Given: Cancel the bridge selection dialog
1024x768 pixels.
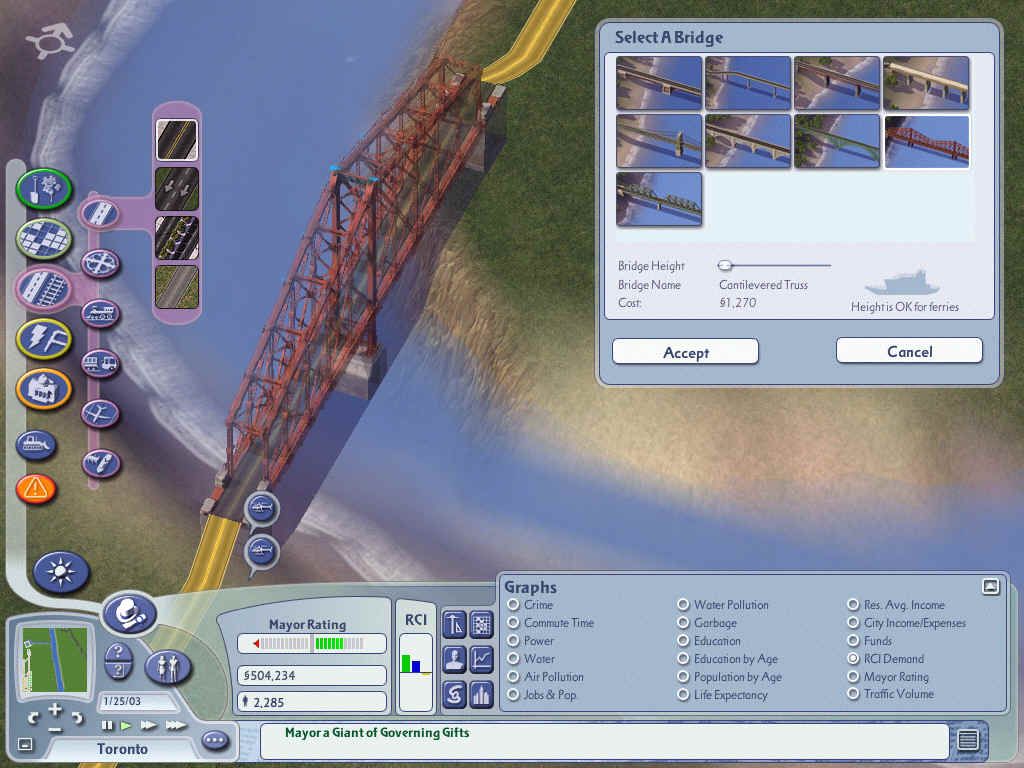Looking at the screenshot, I should click(908, 350).
